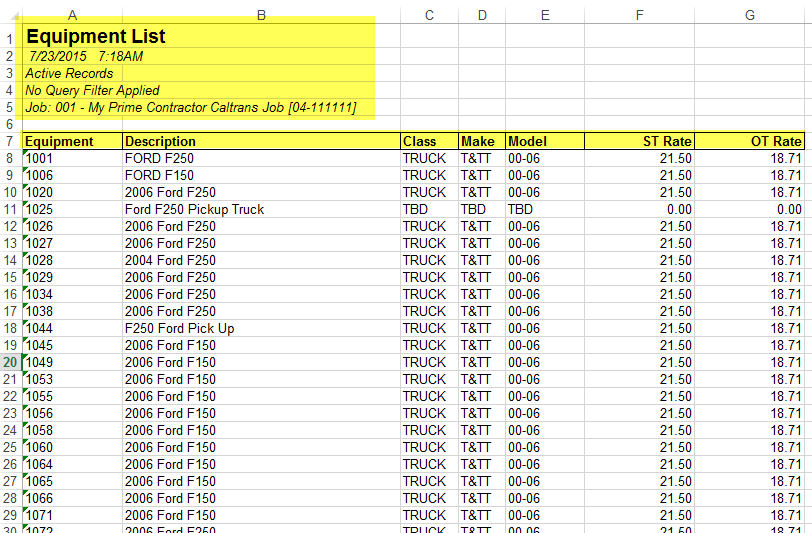Click the 'FORD F250' description cell
The width and height of the screenshot is (812, 533).
click(x=262, y=158)
